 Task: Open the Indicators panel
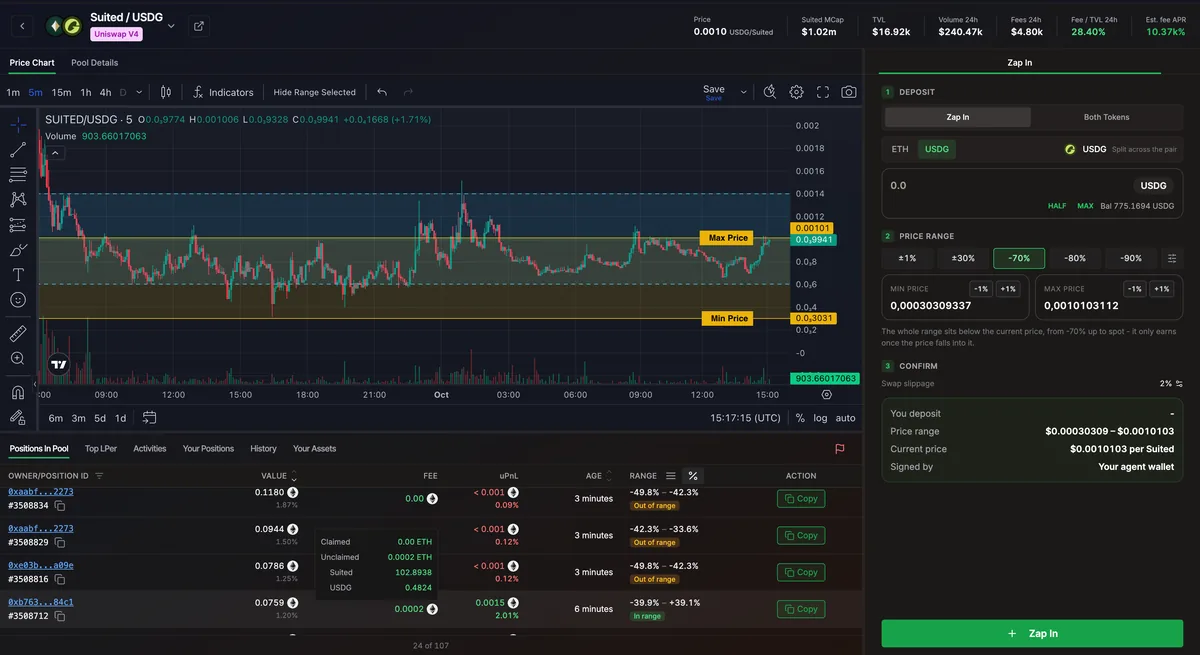[223, 92]
